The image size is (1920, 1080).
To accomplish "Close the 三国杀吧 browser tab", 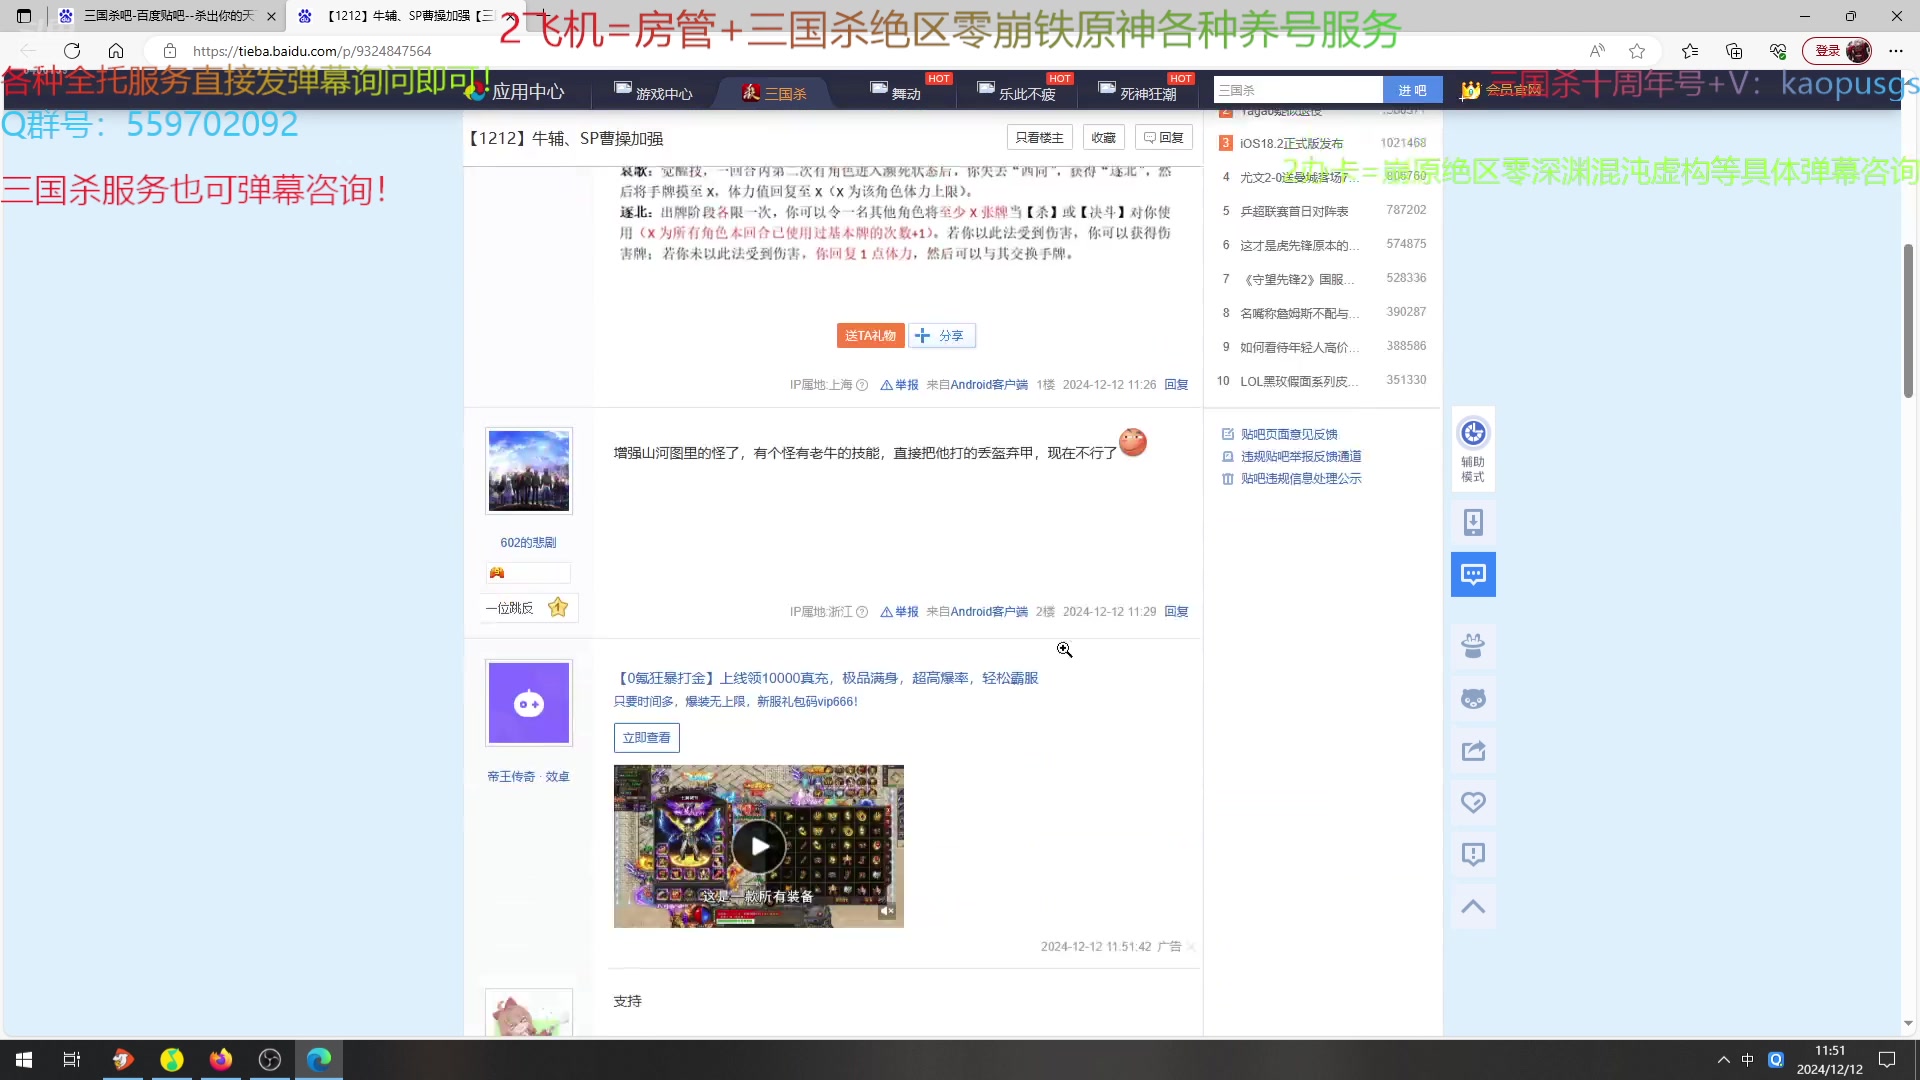I will [271, 16].
